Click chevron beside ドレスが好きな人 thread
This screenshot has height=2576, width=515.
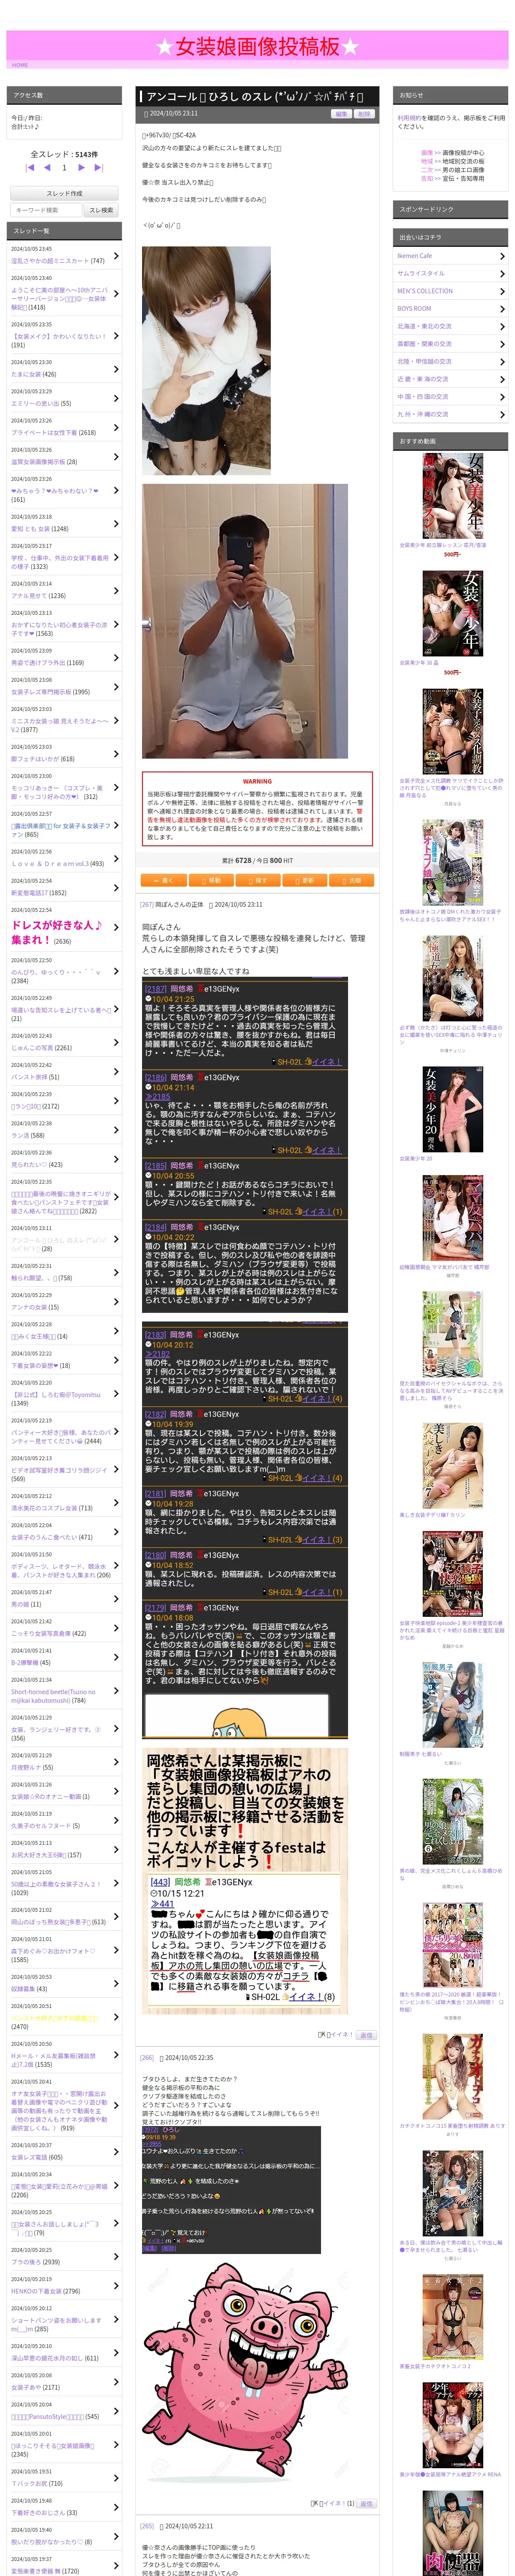[x=116, y=927]
